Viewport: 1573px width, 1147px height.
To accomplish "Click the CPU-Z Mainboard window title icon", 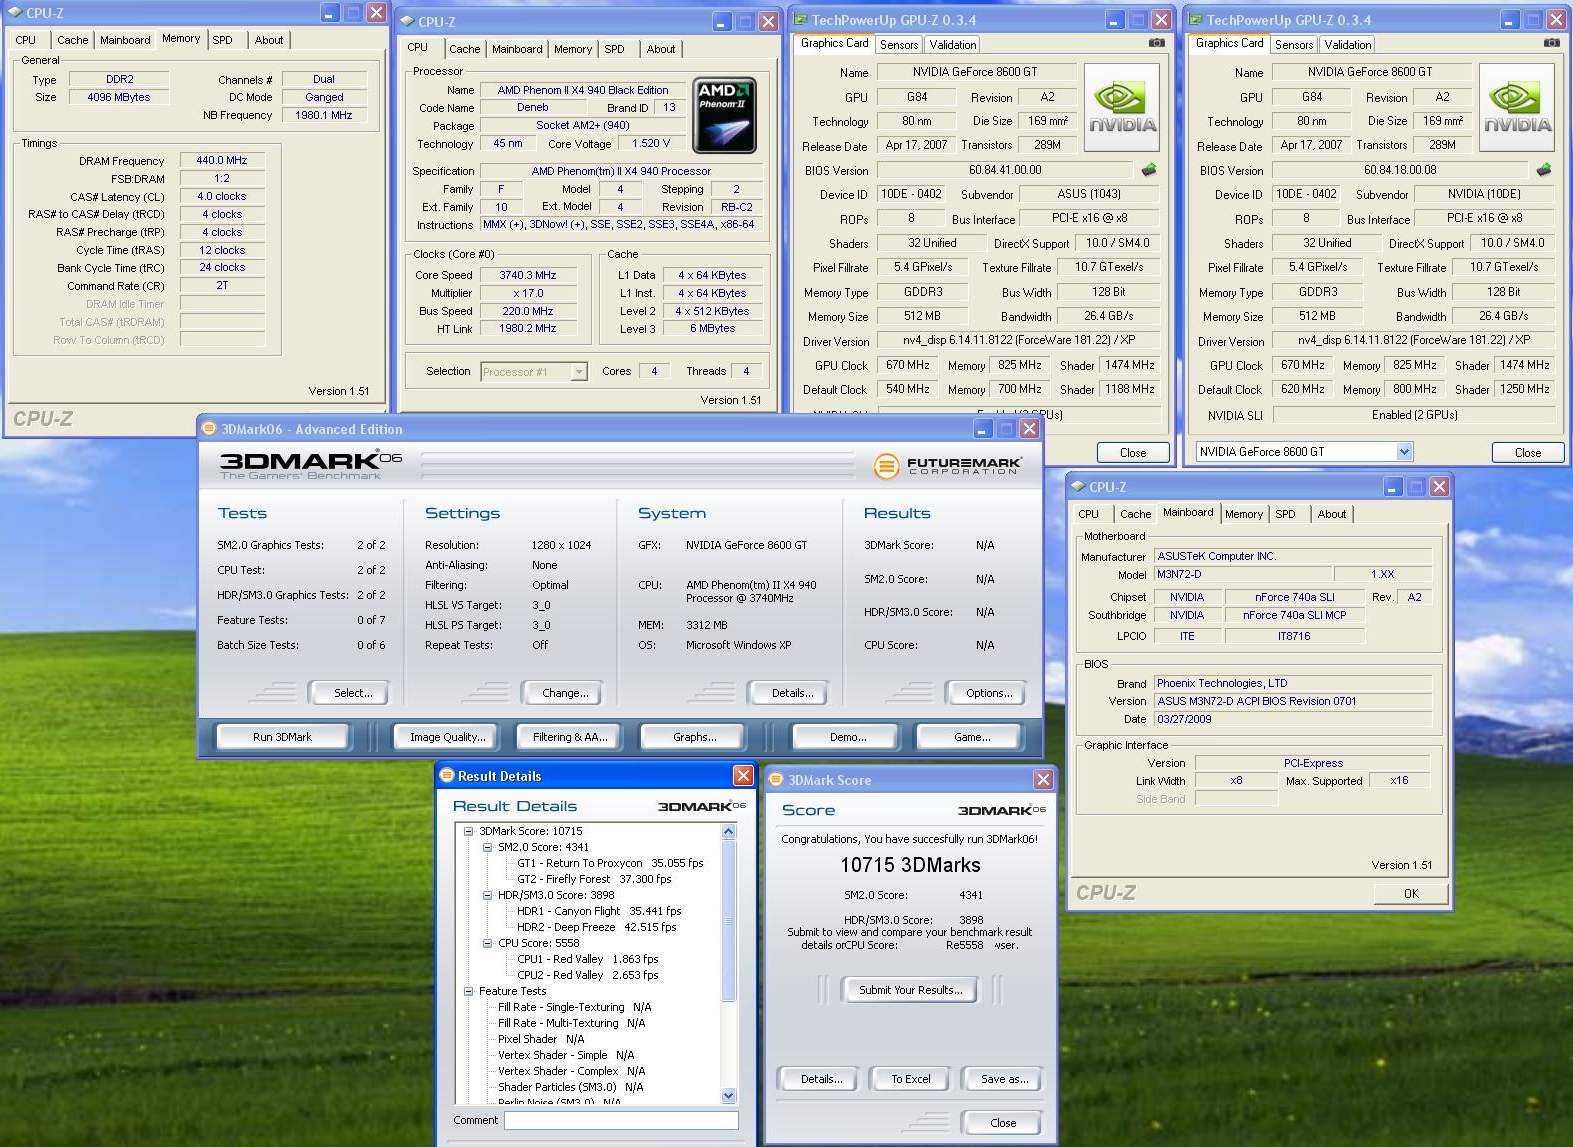I will 1078,487.
